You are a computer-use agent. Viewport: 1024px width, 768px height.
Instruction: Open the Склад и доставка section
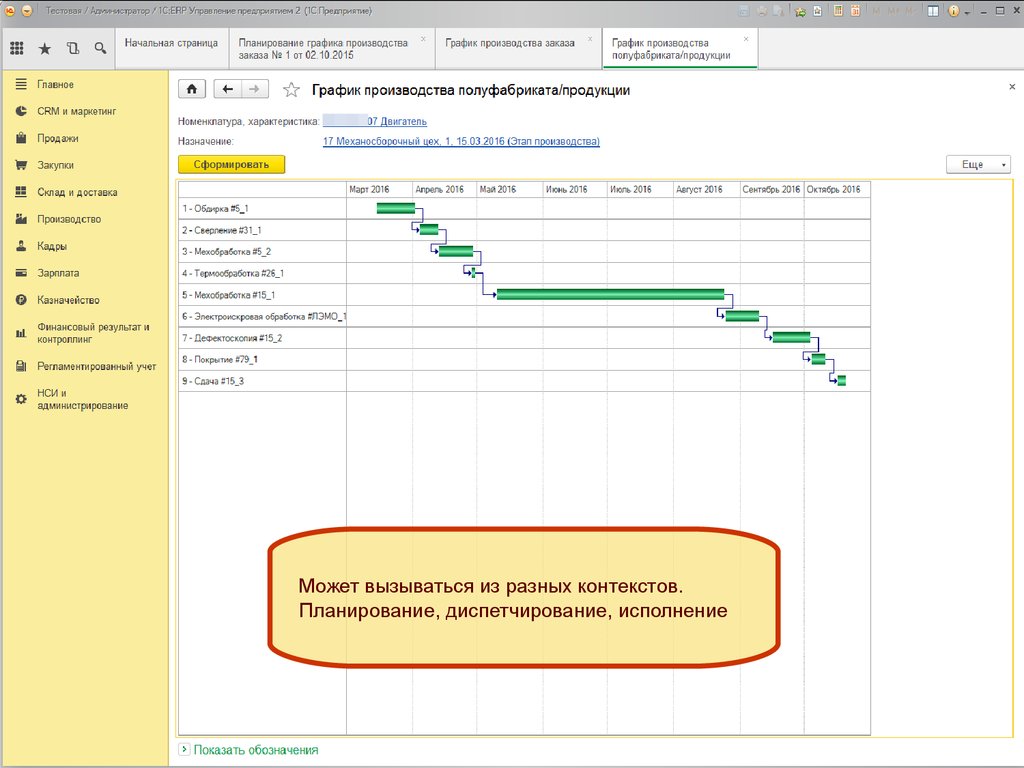[x=77, y=192]
